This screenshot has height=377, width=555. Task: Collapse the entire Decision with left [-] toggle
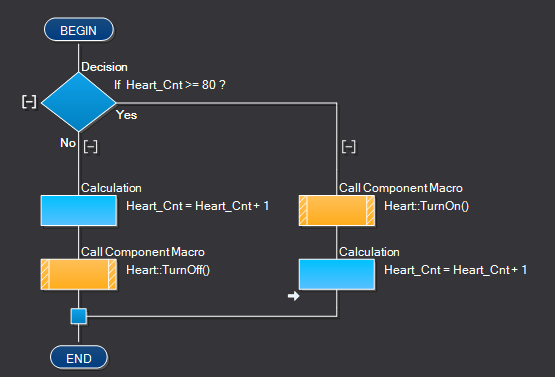click(29, 102)
